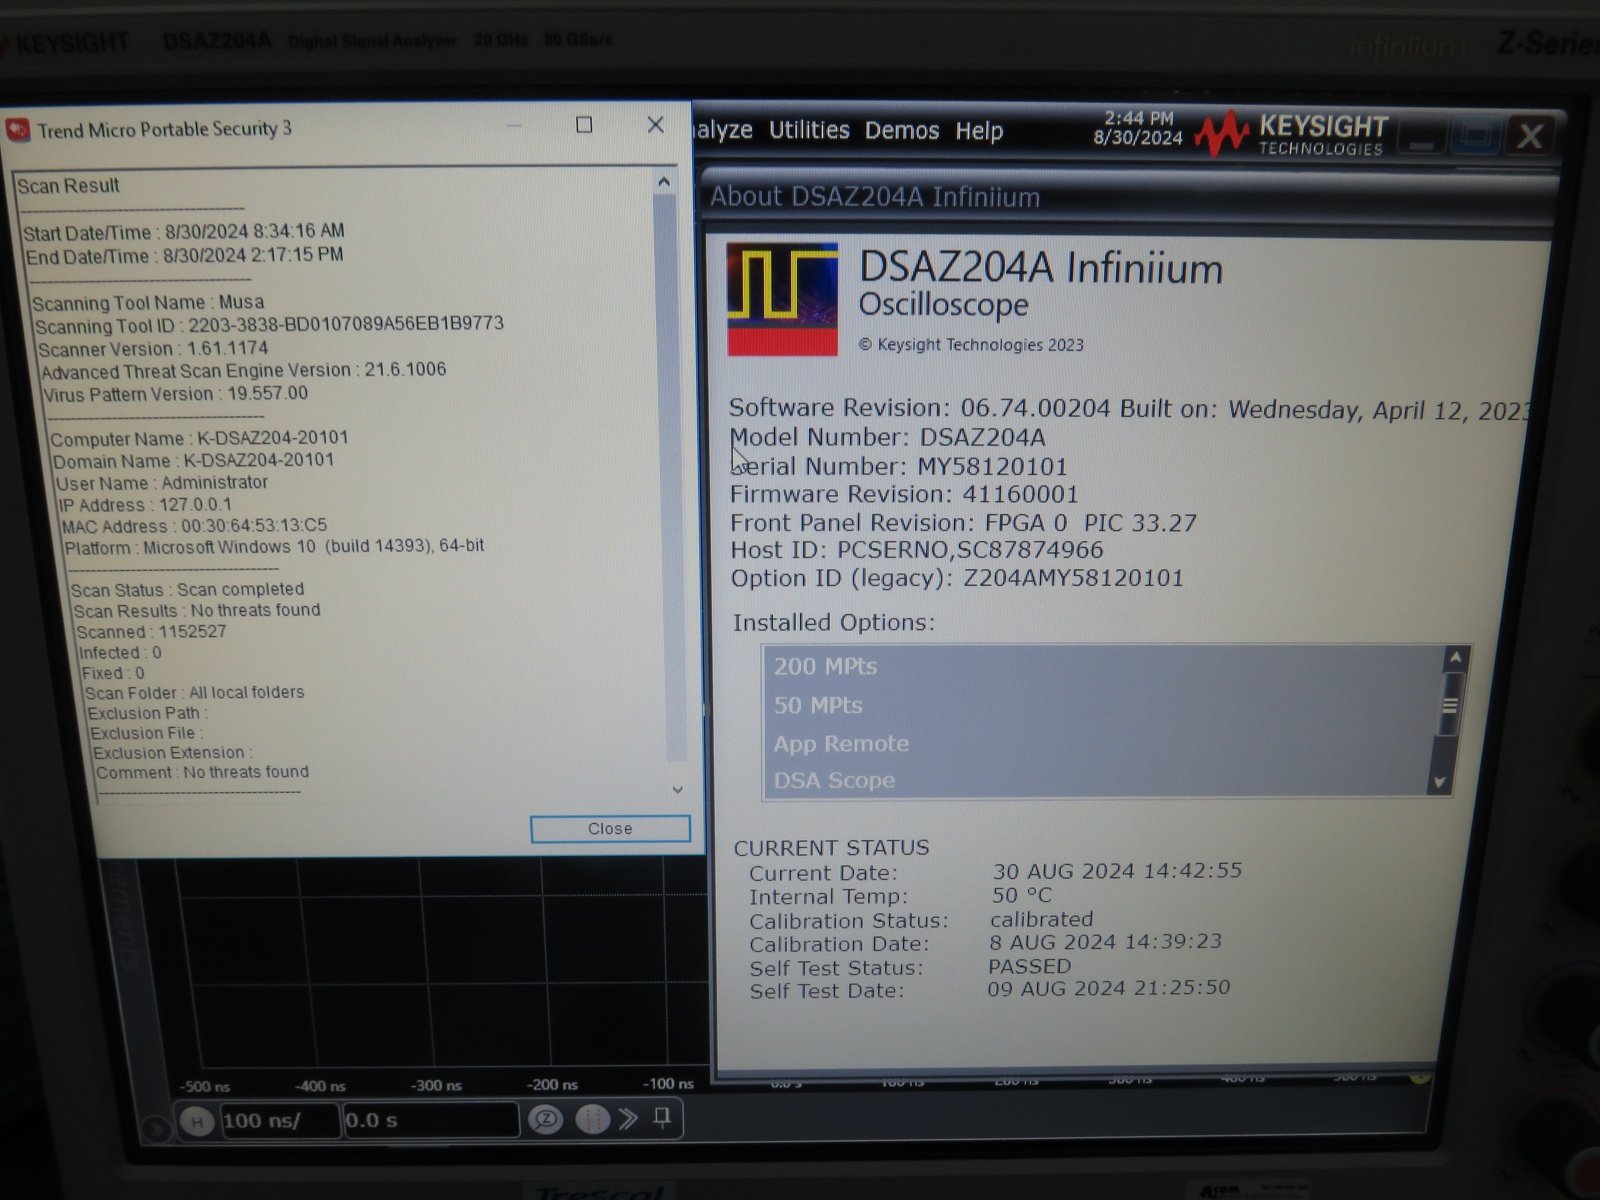Click the 0.0 s horizontal position field
The image size is (1600, 1200).
pos(430,1120)
